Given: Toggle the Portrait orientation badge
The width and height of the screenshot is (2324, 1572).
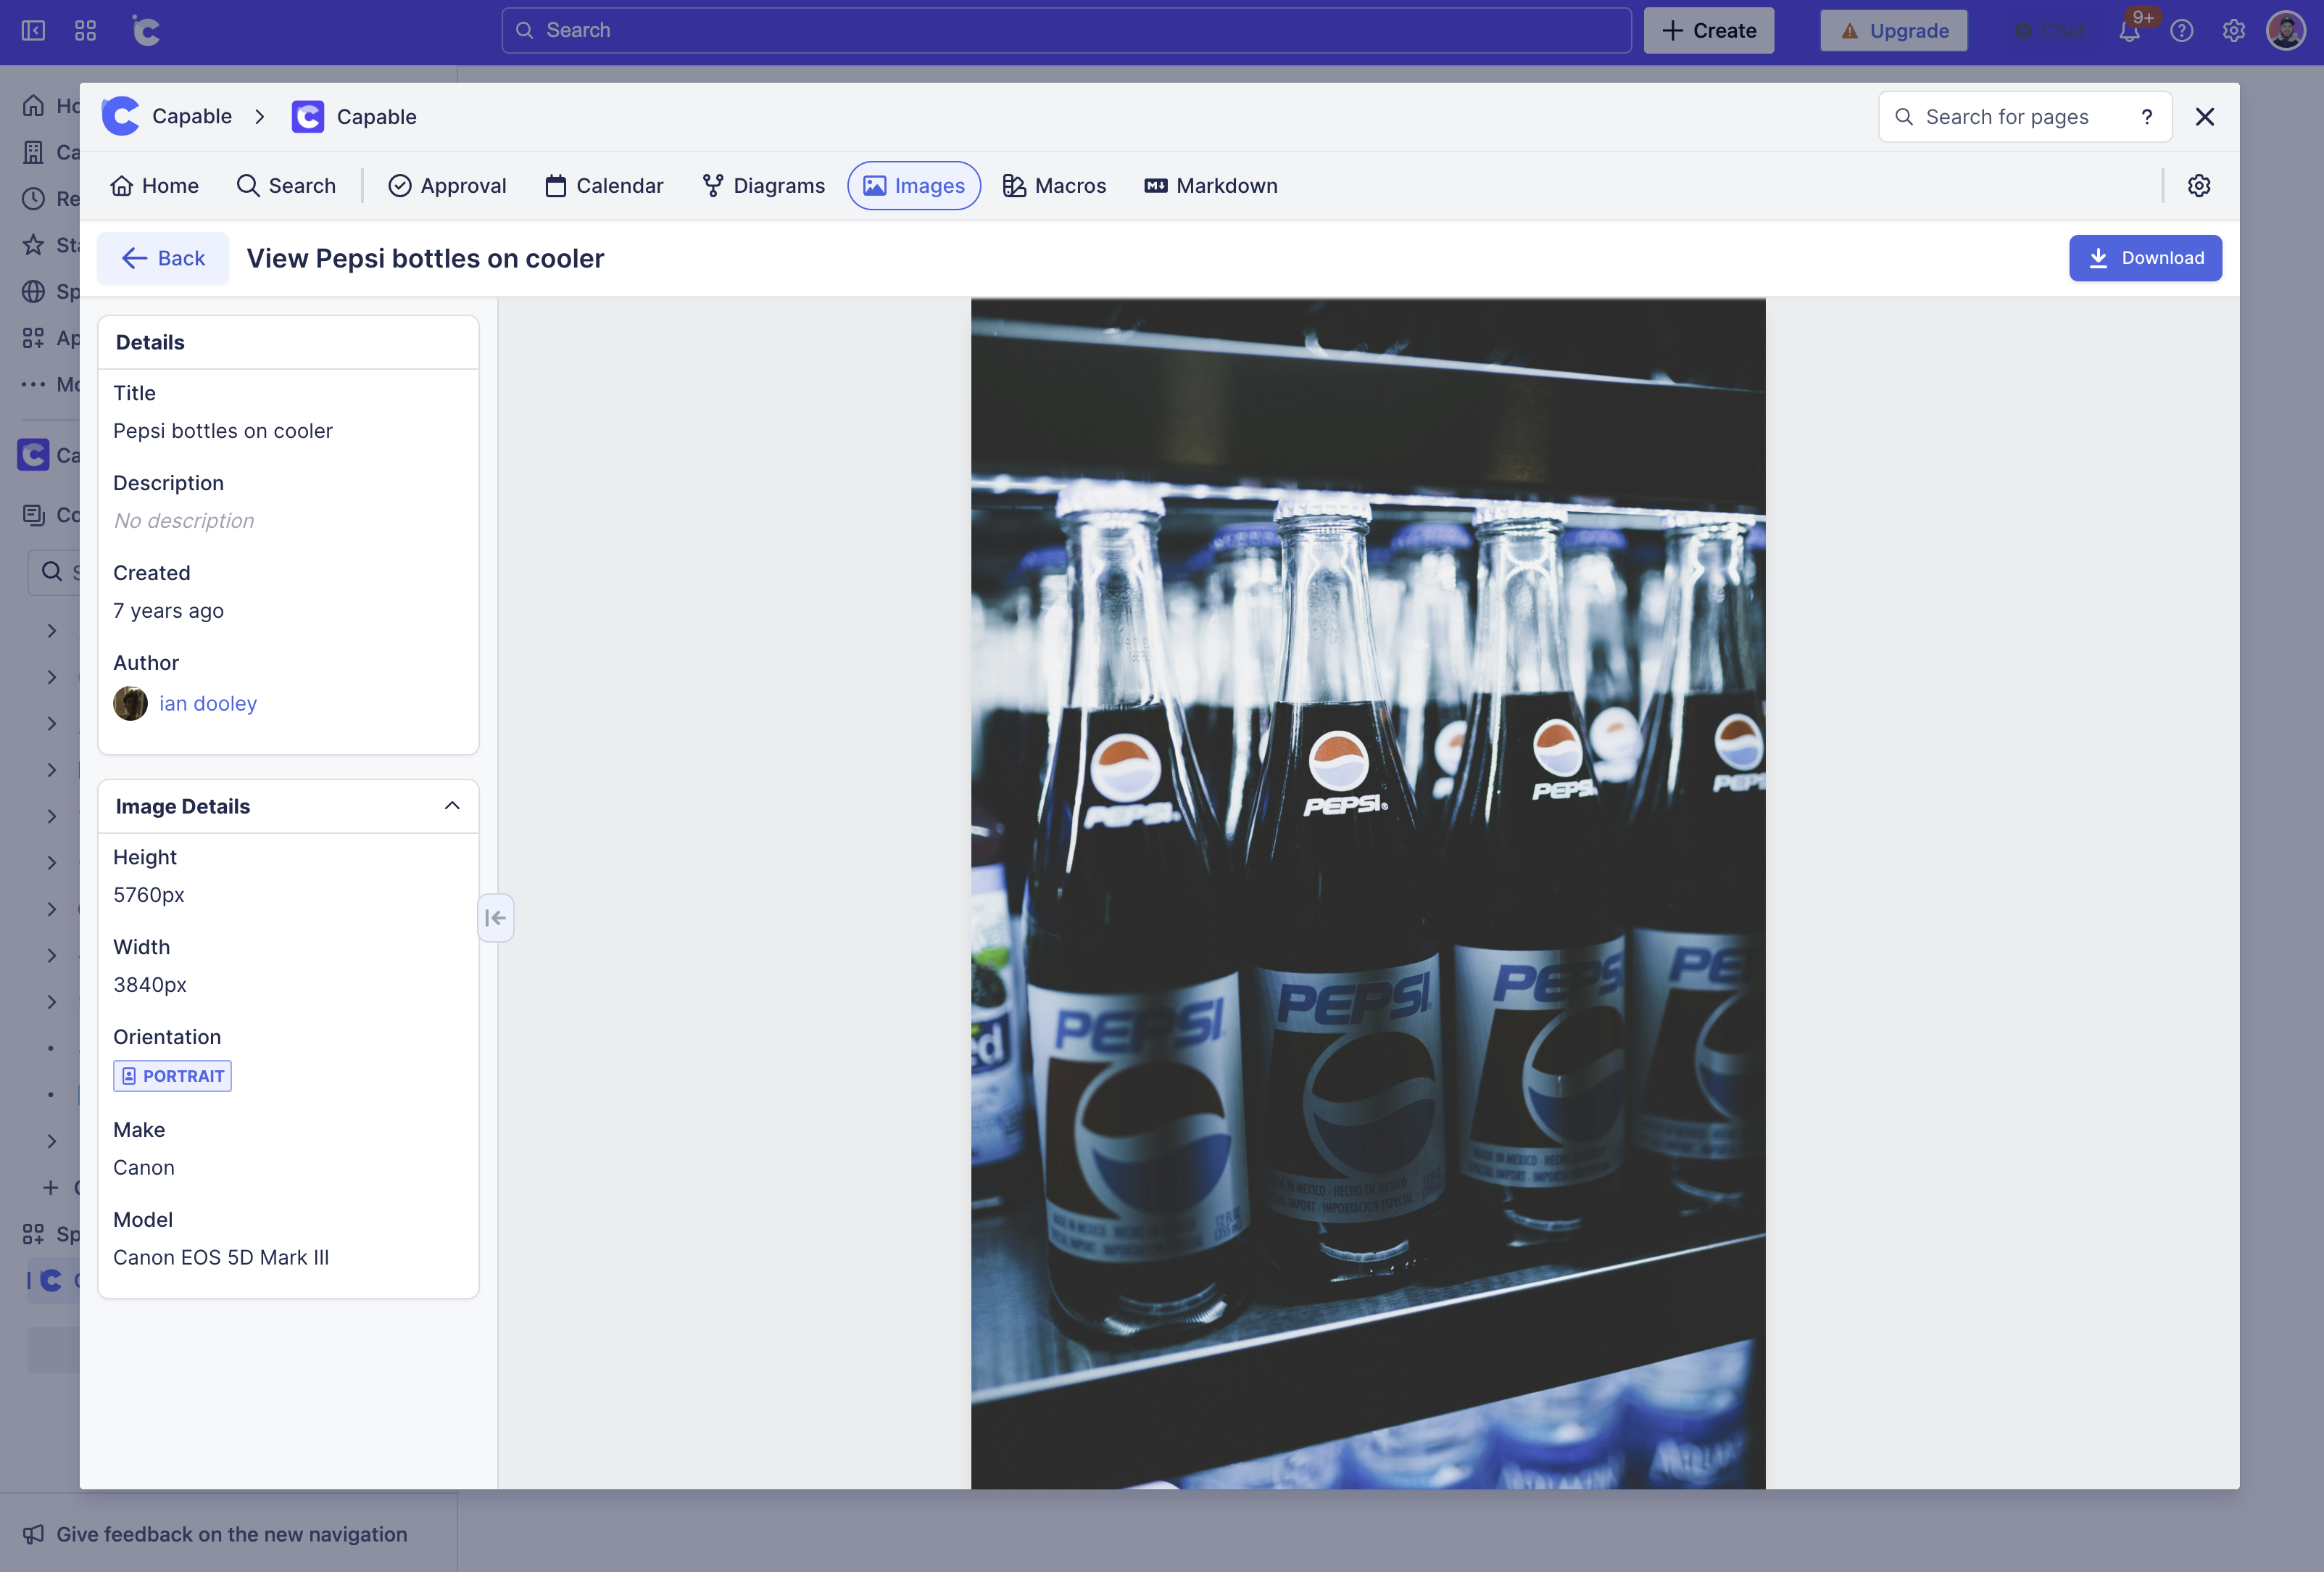Looking at the screenshot, I should (172, 1076).
